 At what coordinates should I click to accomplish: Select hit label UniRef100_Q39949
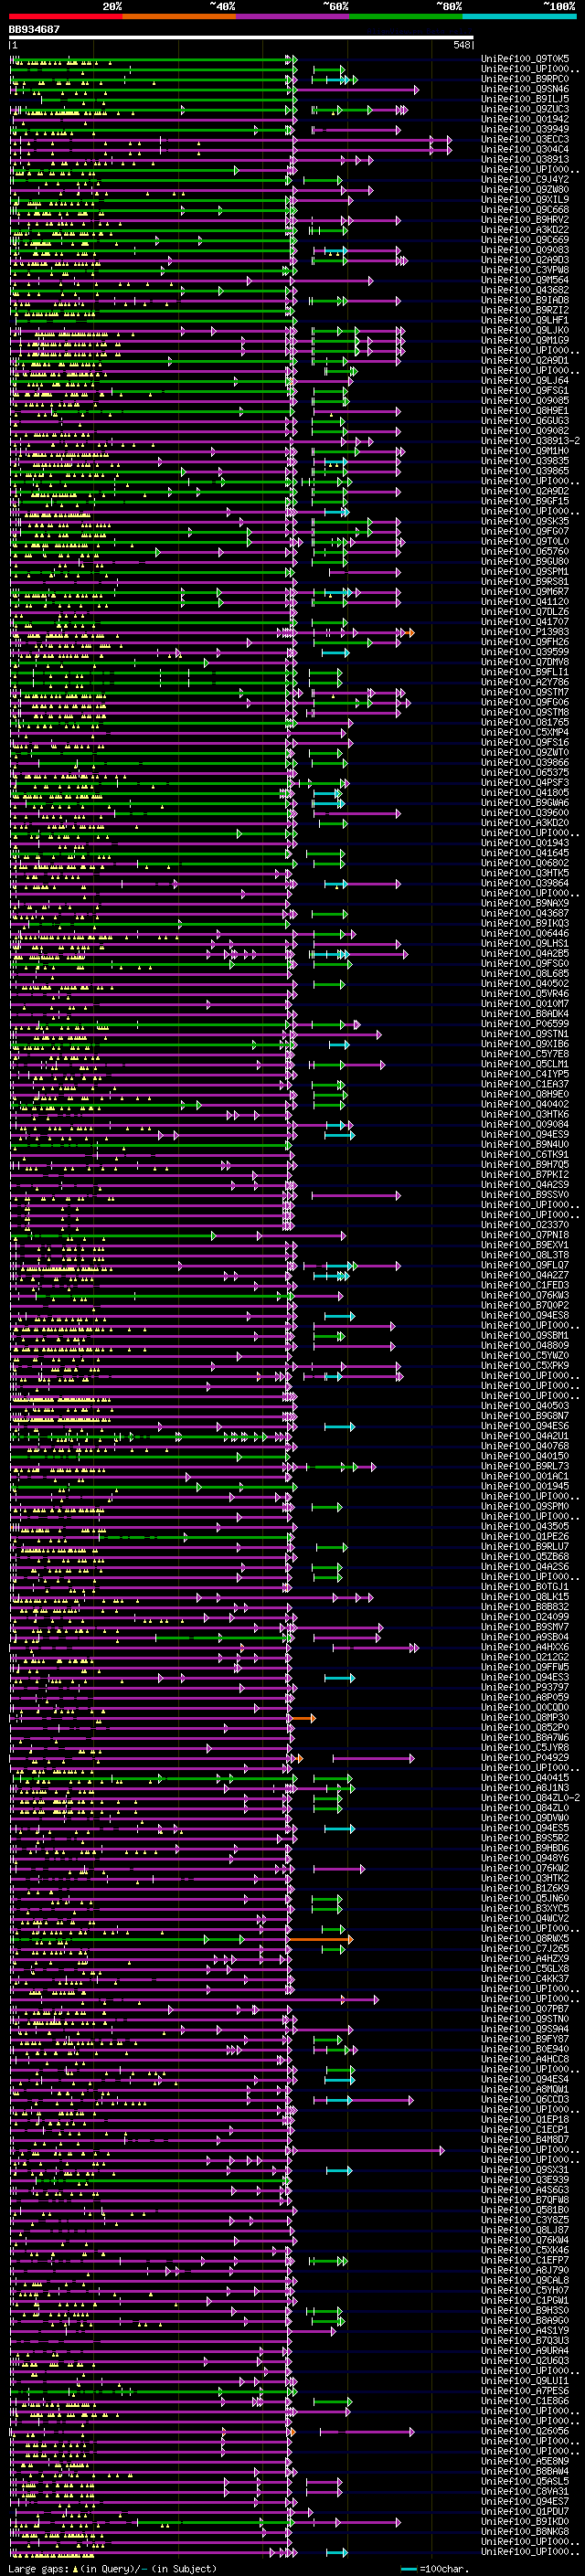point(525,129)
